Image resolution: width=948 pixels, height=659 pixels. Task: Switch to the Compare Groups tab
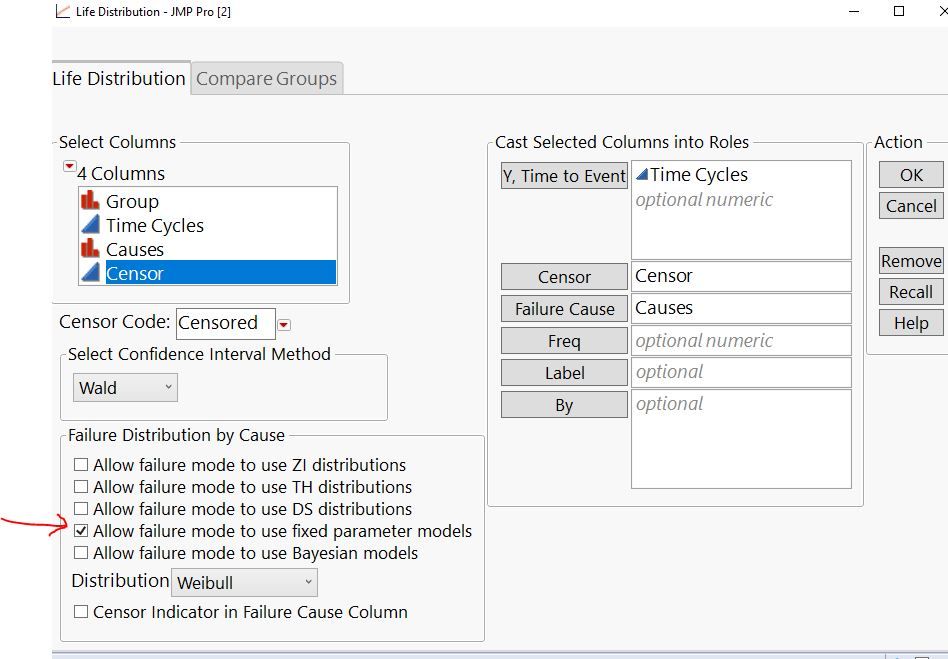[266, 79]
